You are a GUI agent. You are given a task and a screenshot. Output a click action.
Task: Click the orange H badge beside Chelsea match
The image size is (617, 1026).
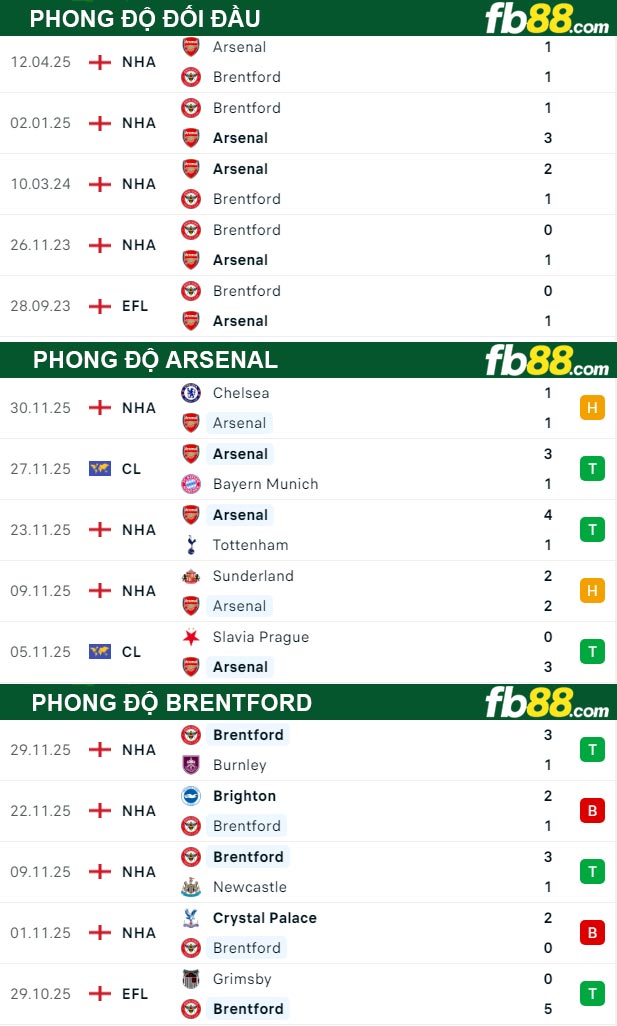pyautogui.click(x=592, y=408)
